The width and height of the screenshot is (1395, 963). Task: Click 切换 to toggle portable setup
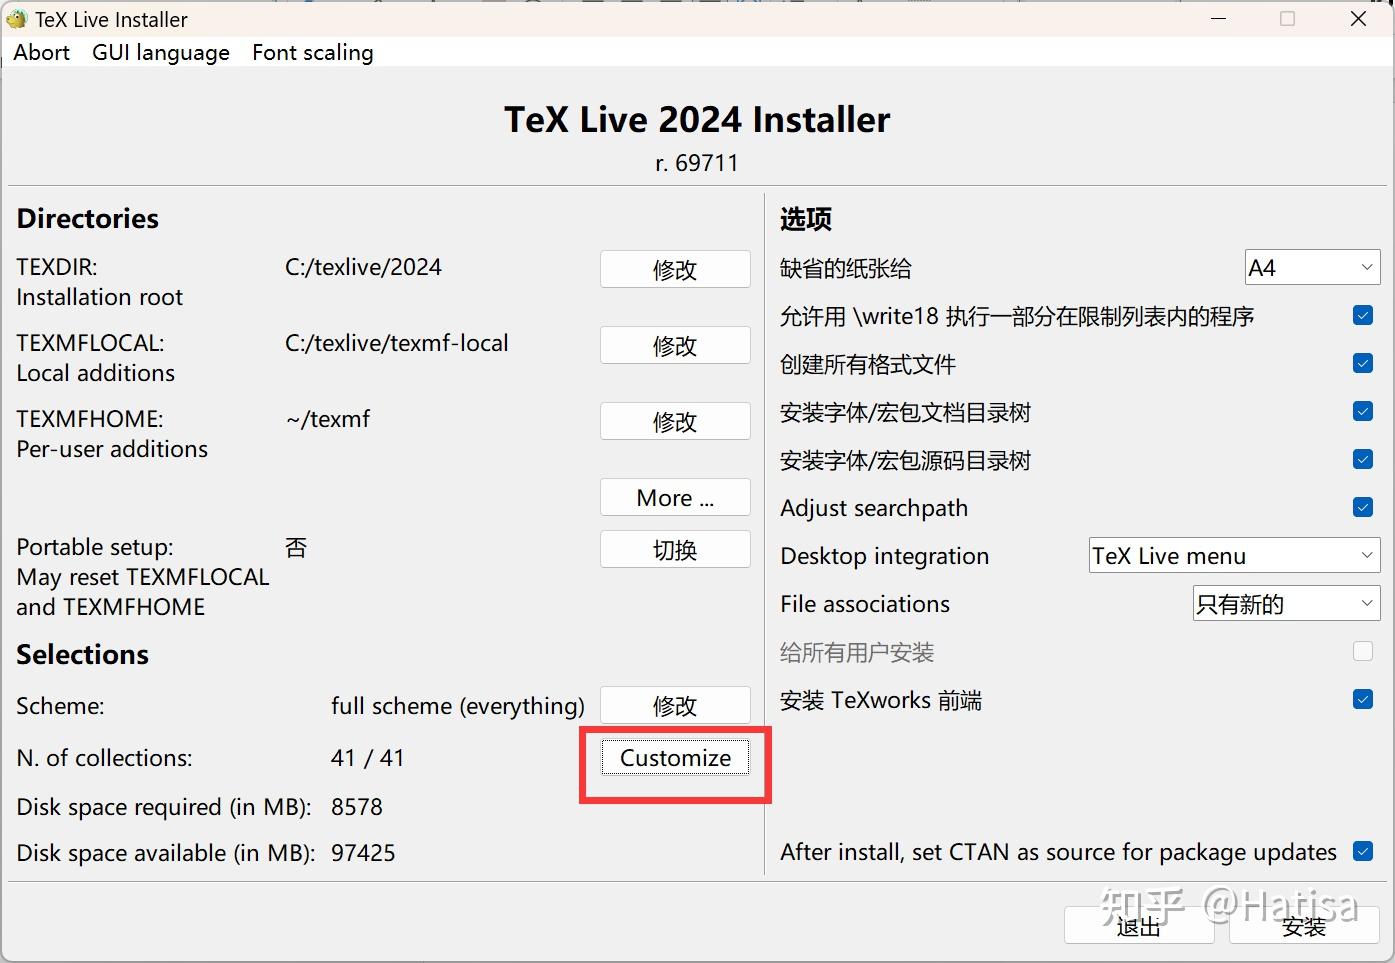pyautogui.click(x=675, y=548)
